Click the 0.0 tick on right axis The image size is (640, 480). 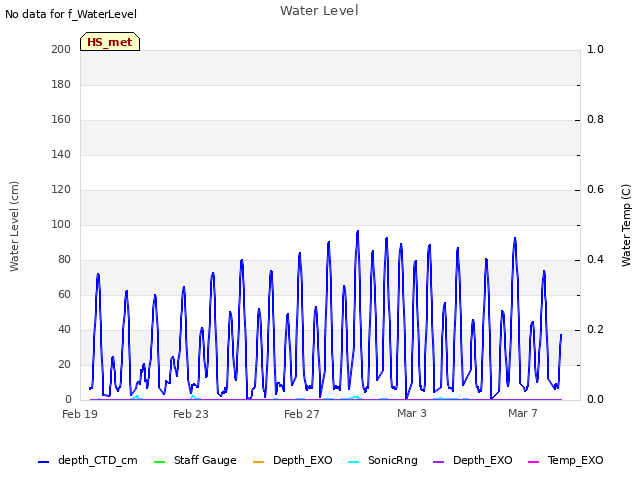pos(595,400)
